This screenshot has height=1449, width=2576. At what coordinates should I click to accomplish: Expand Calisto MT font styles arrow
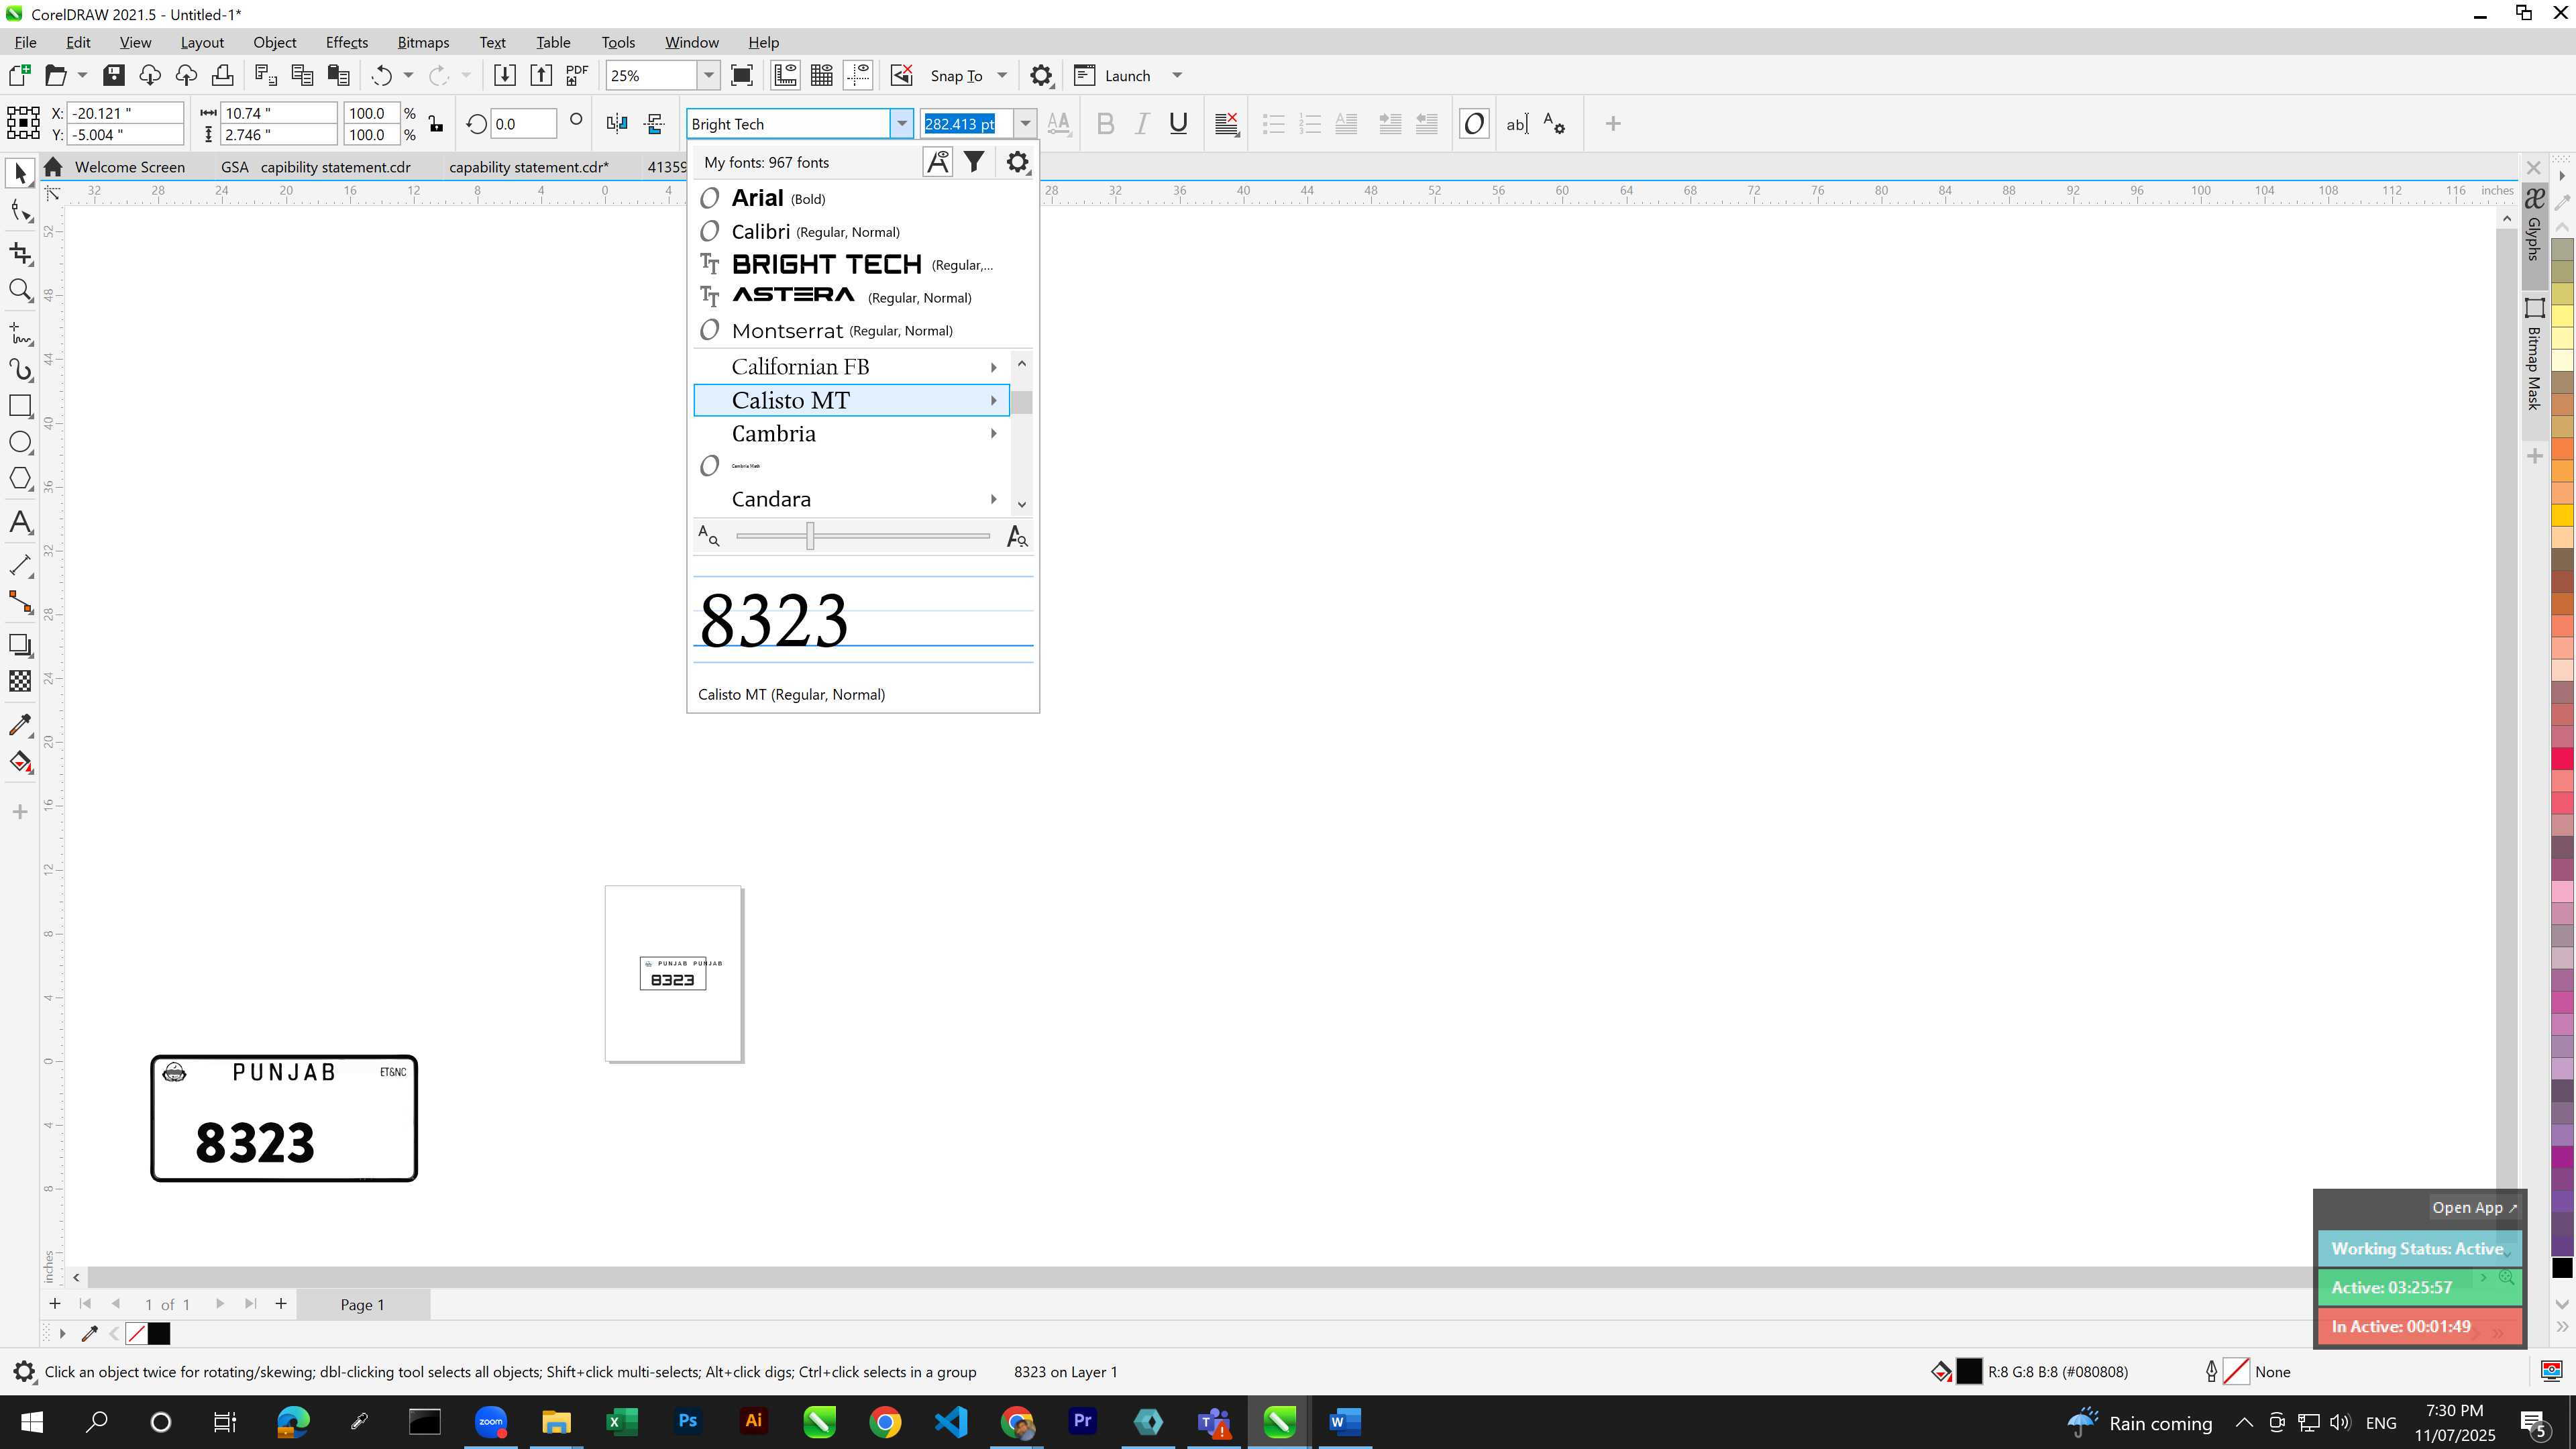pyautogui.click(x=993, y=400)
